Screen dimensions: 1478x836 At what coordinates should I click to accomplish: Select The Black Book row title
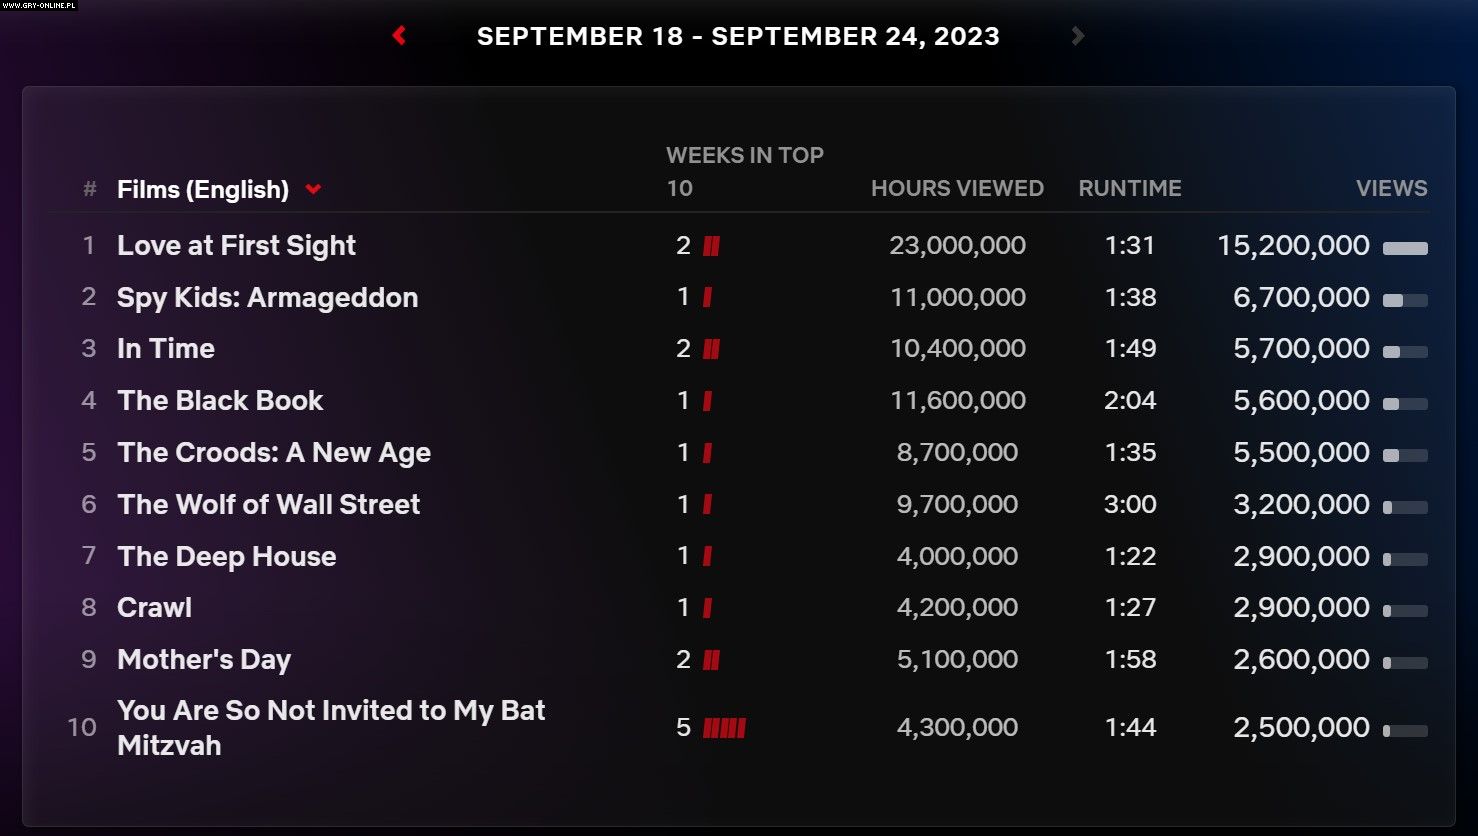point(220,401)
